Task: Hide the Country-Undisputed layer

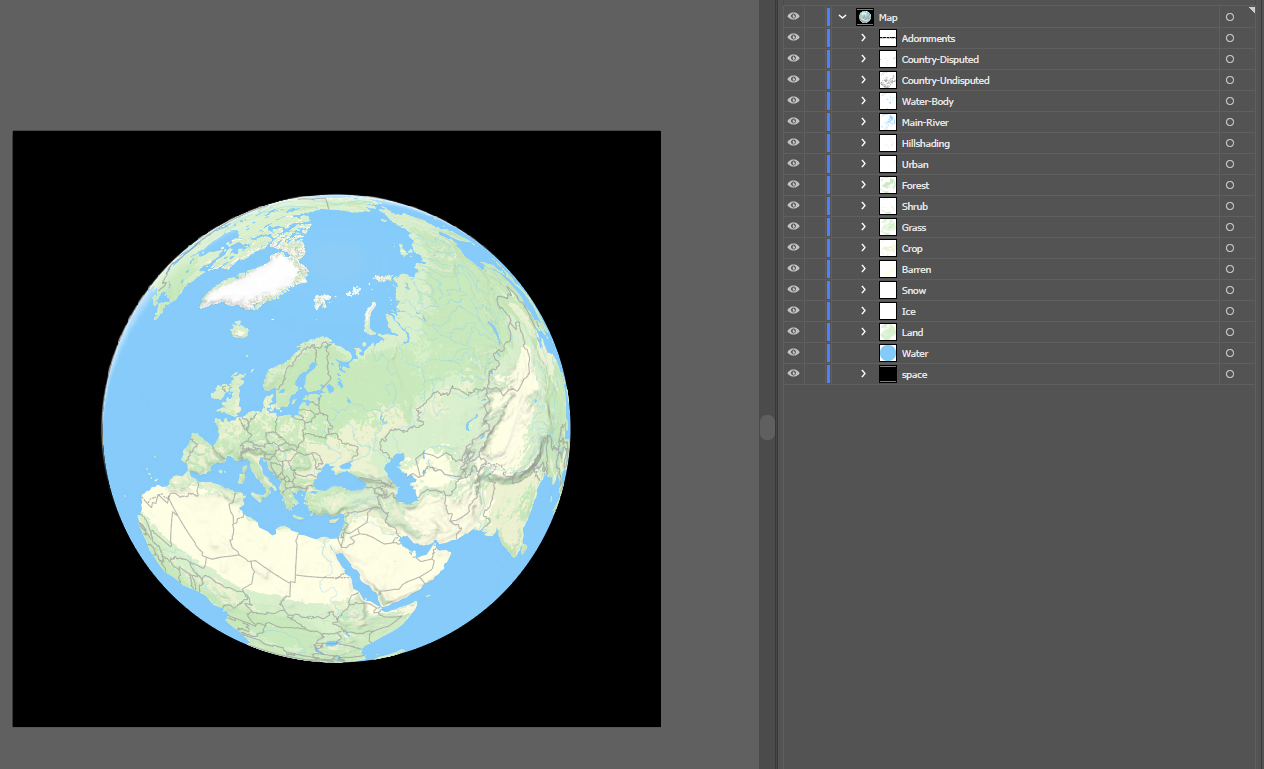Action: [x=793, y=80]
